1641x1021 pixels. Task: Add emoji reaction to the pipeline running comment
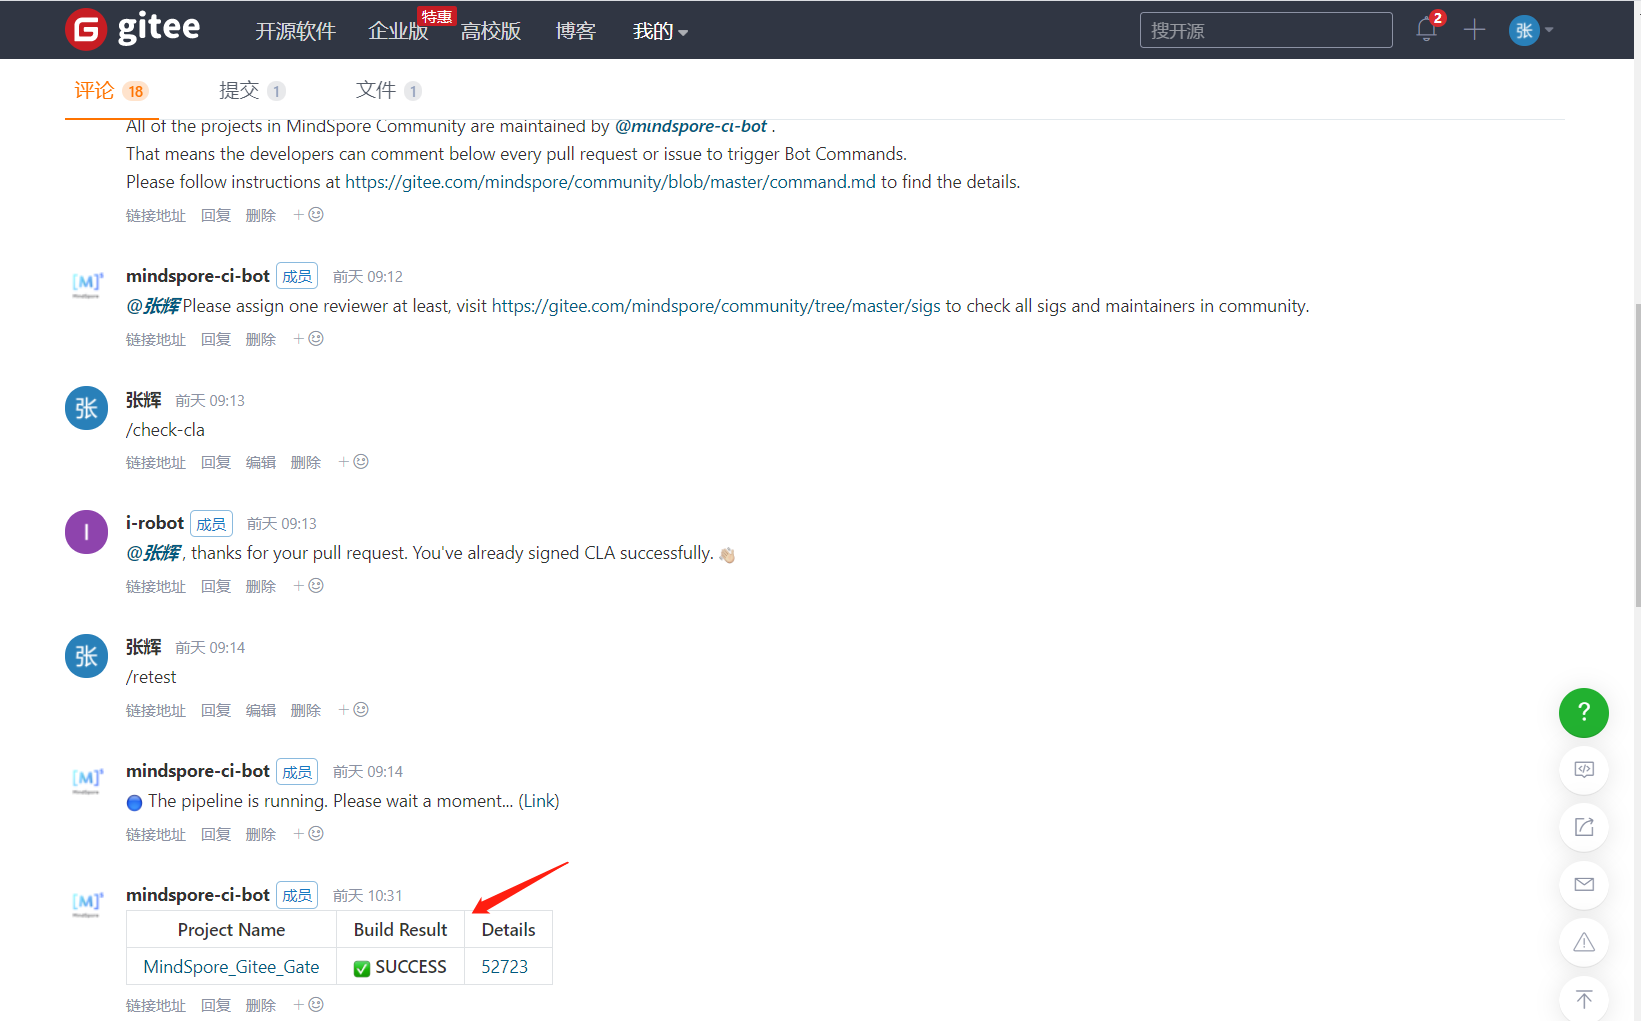coord(309,834)
